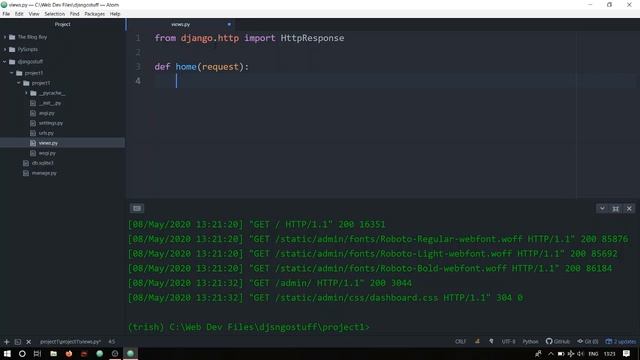Open Task View on taskbar

(x=37, y=353)
